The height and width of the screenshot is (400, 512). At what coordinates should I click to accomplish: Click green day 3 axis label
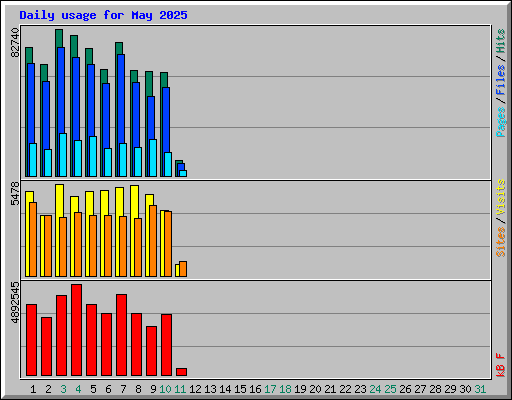63,389
